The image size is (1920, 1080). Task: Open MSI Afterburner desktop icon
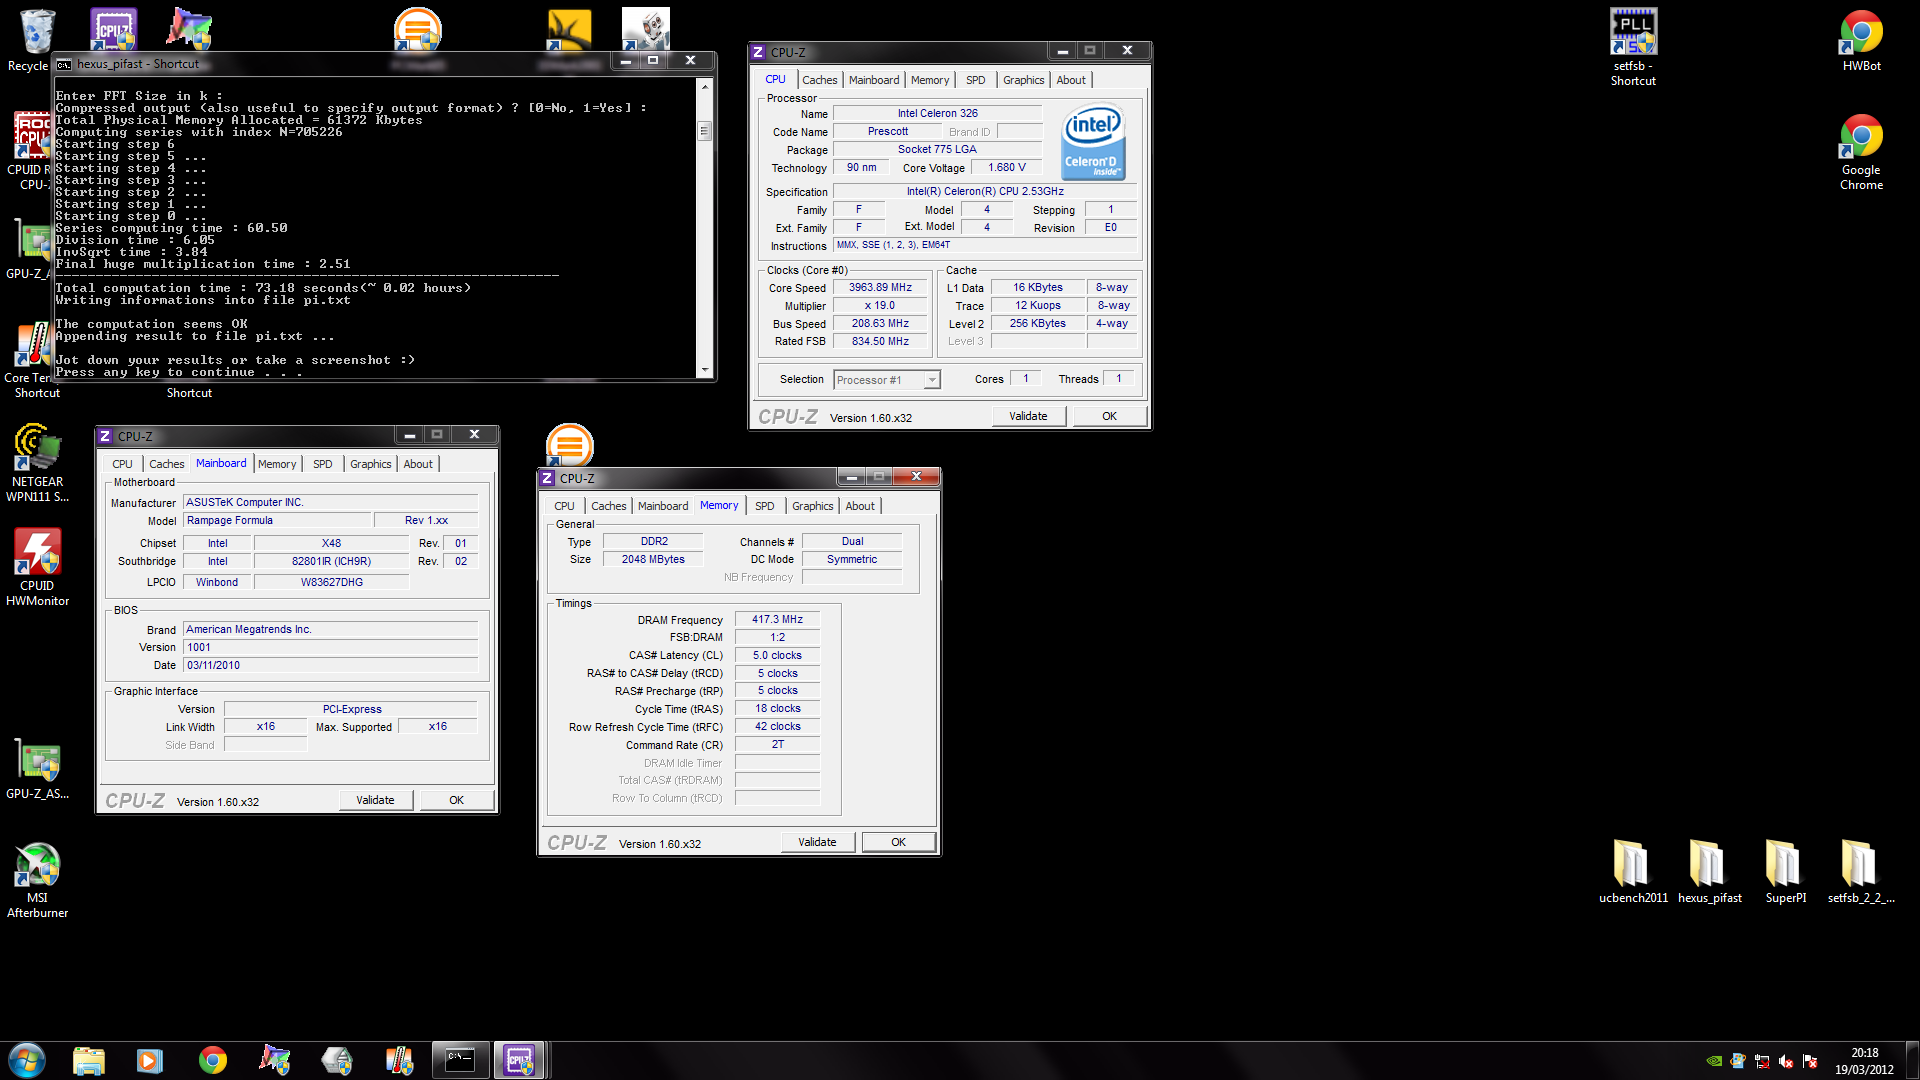[x=37, y=880]
